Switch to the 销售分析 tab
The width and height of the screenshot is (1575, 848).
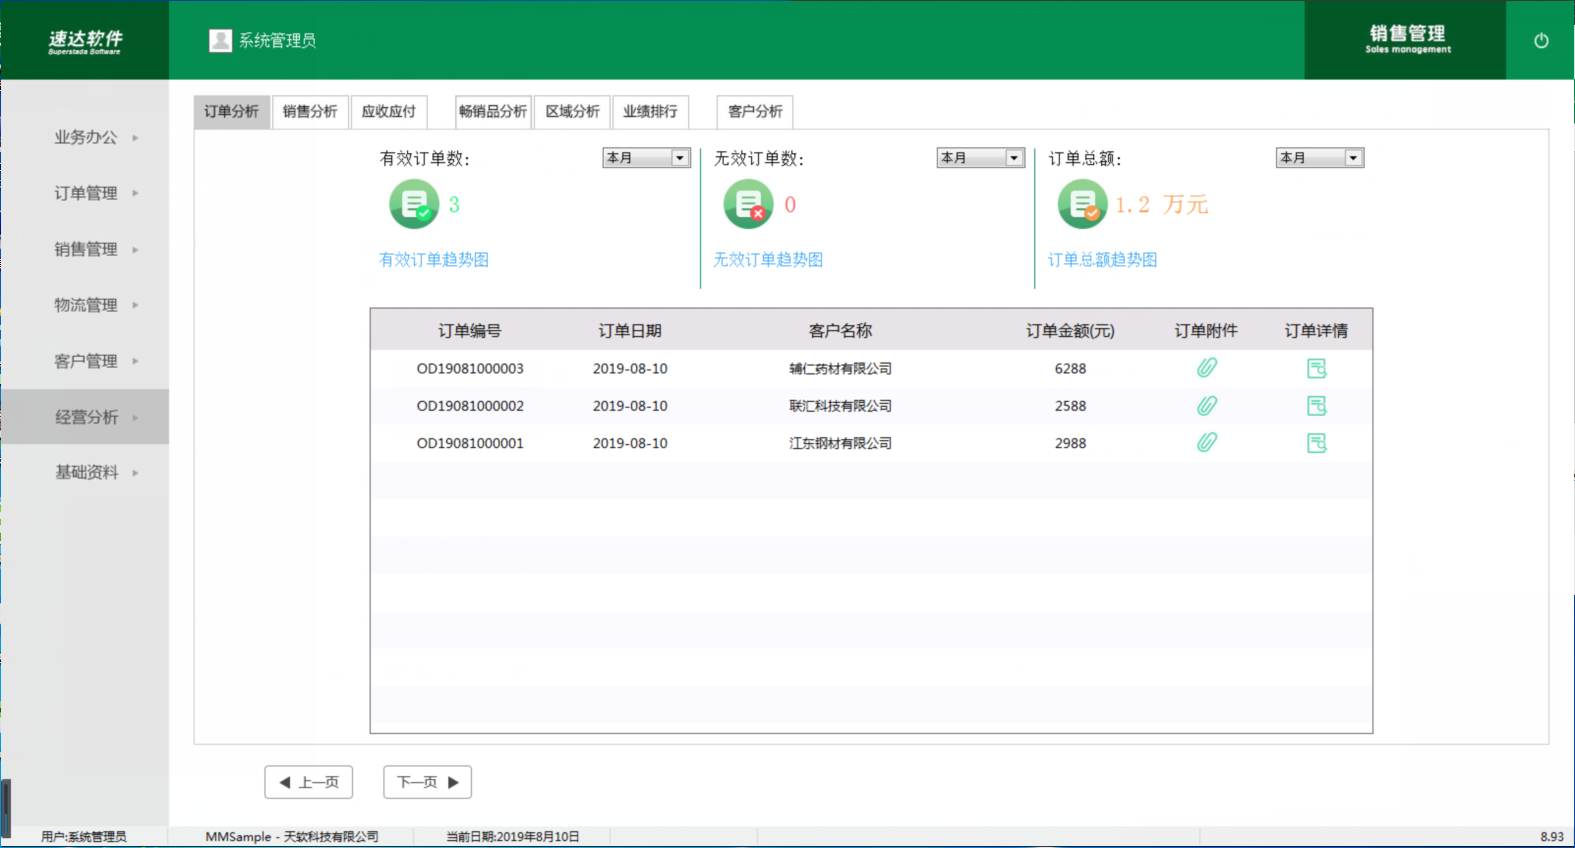310,111
